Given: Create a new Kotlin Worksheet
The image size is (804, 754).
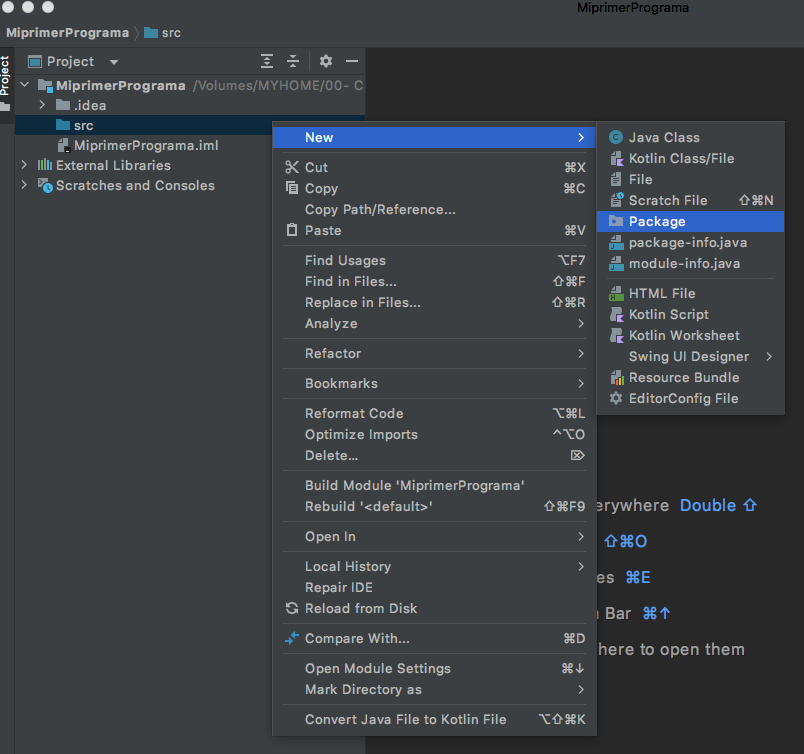Looking at the screenshot, I should coord(691,335).
